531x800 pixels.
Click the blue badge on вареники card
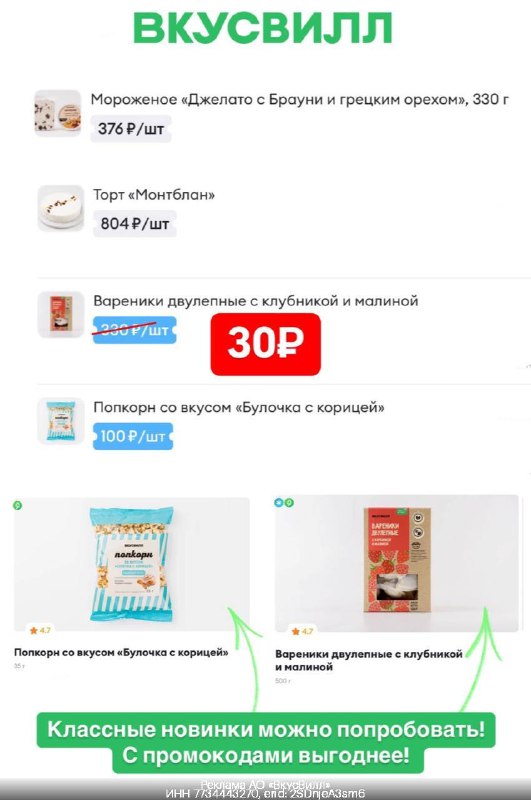279,503
